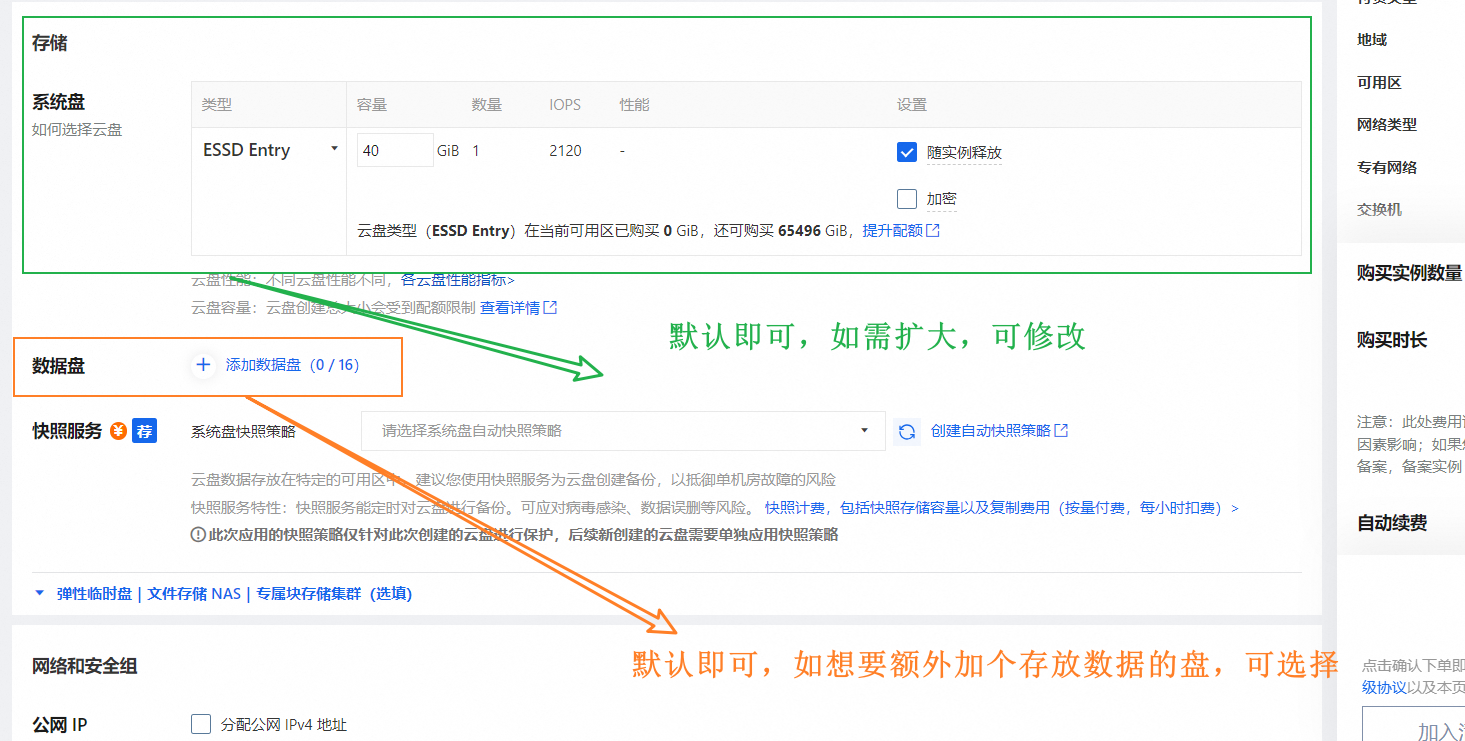This screenshot has width=1465, height=741.
Task: Click the system disk capacity field showing 40
Action: pos(395,150)
